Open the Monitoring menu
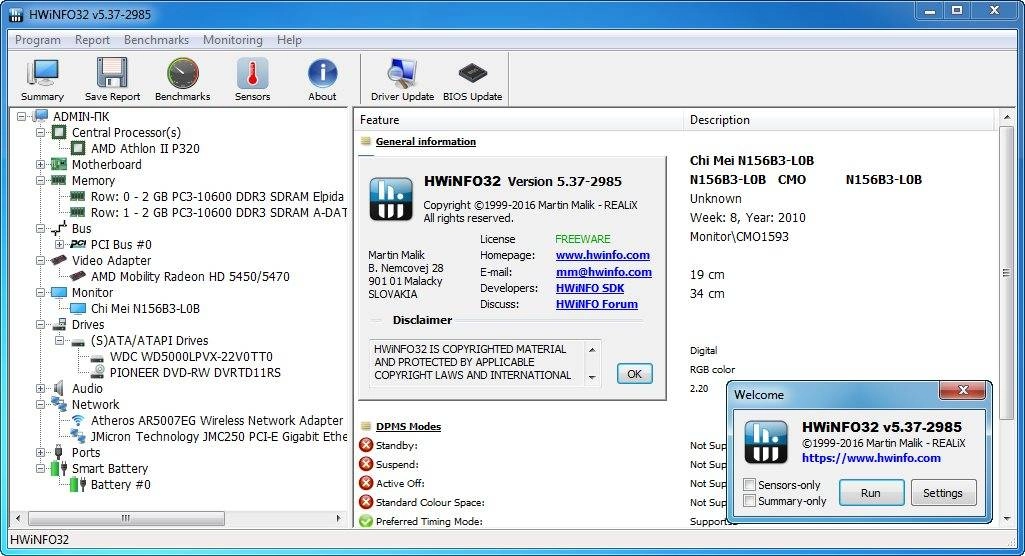 (233, 40)
